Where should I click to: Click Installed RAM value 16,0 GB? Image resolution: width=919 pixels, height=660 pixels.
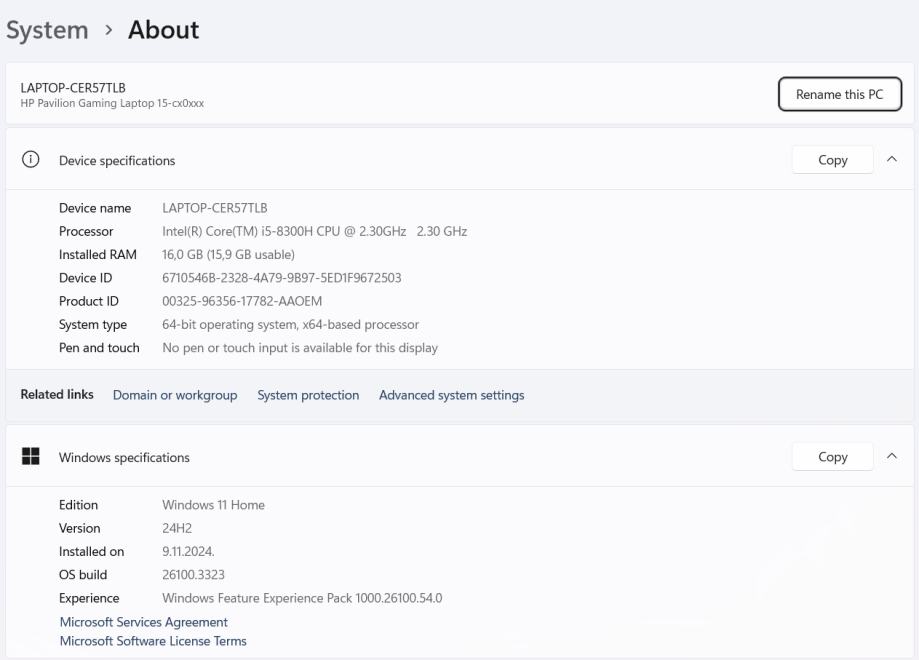pos(228,254)
